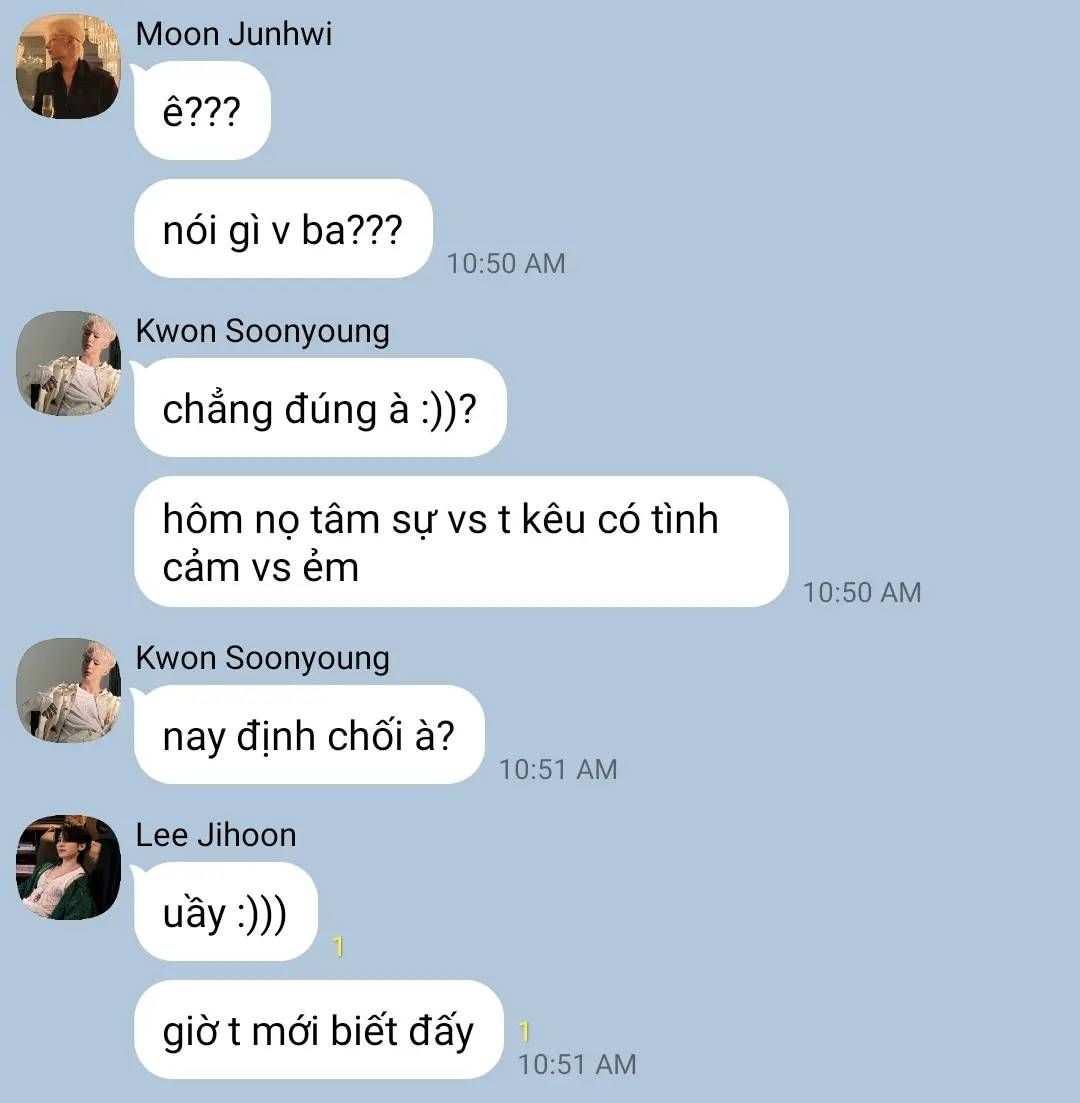This screenshot has height=1103, width=1080.
Task: Tap the read count beside 'uầy :)))'
Action: point(338,947)
